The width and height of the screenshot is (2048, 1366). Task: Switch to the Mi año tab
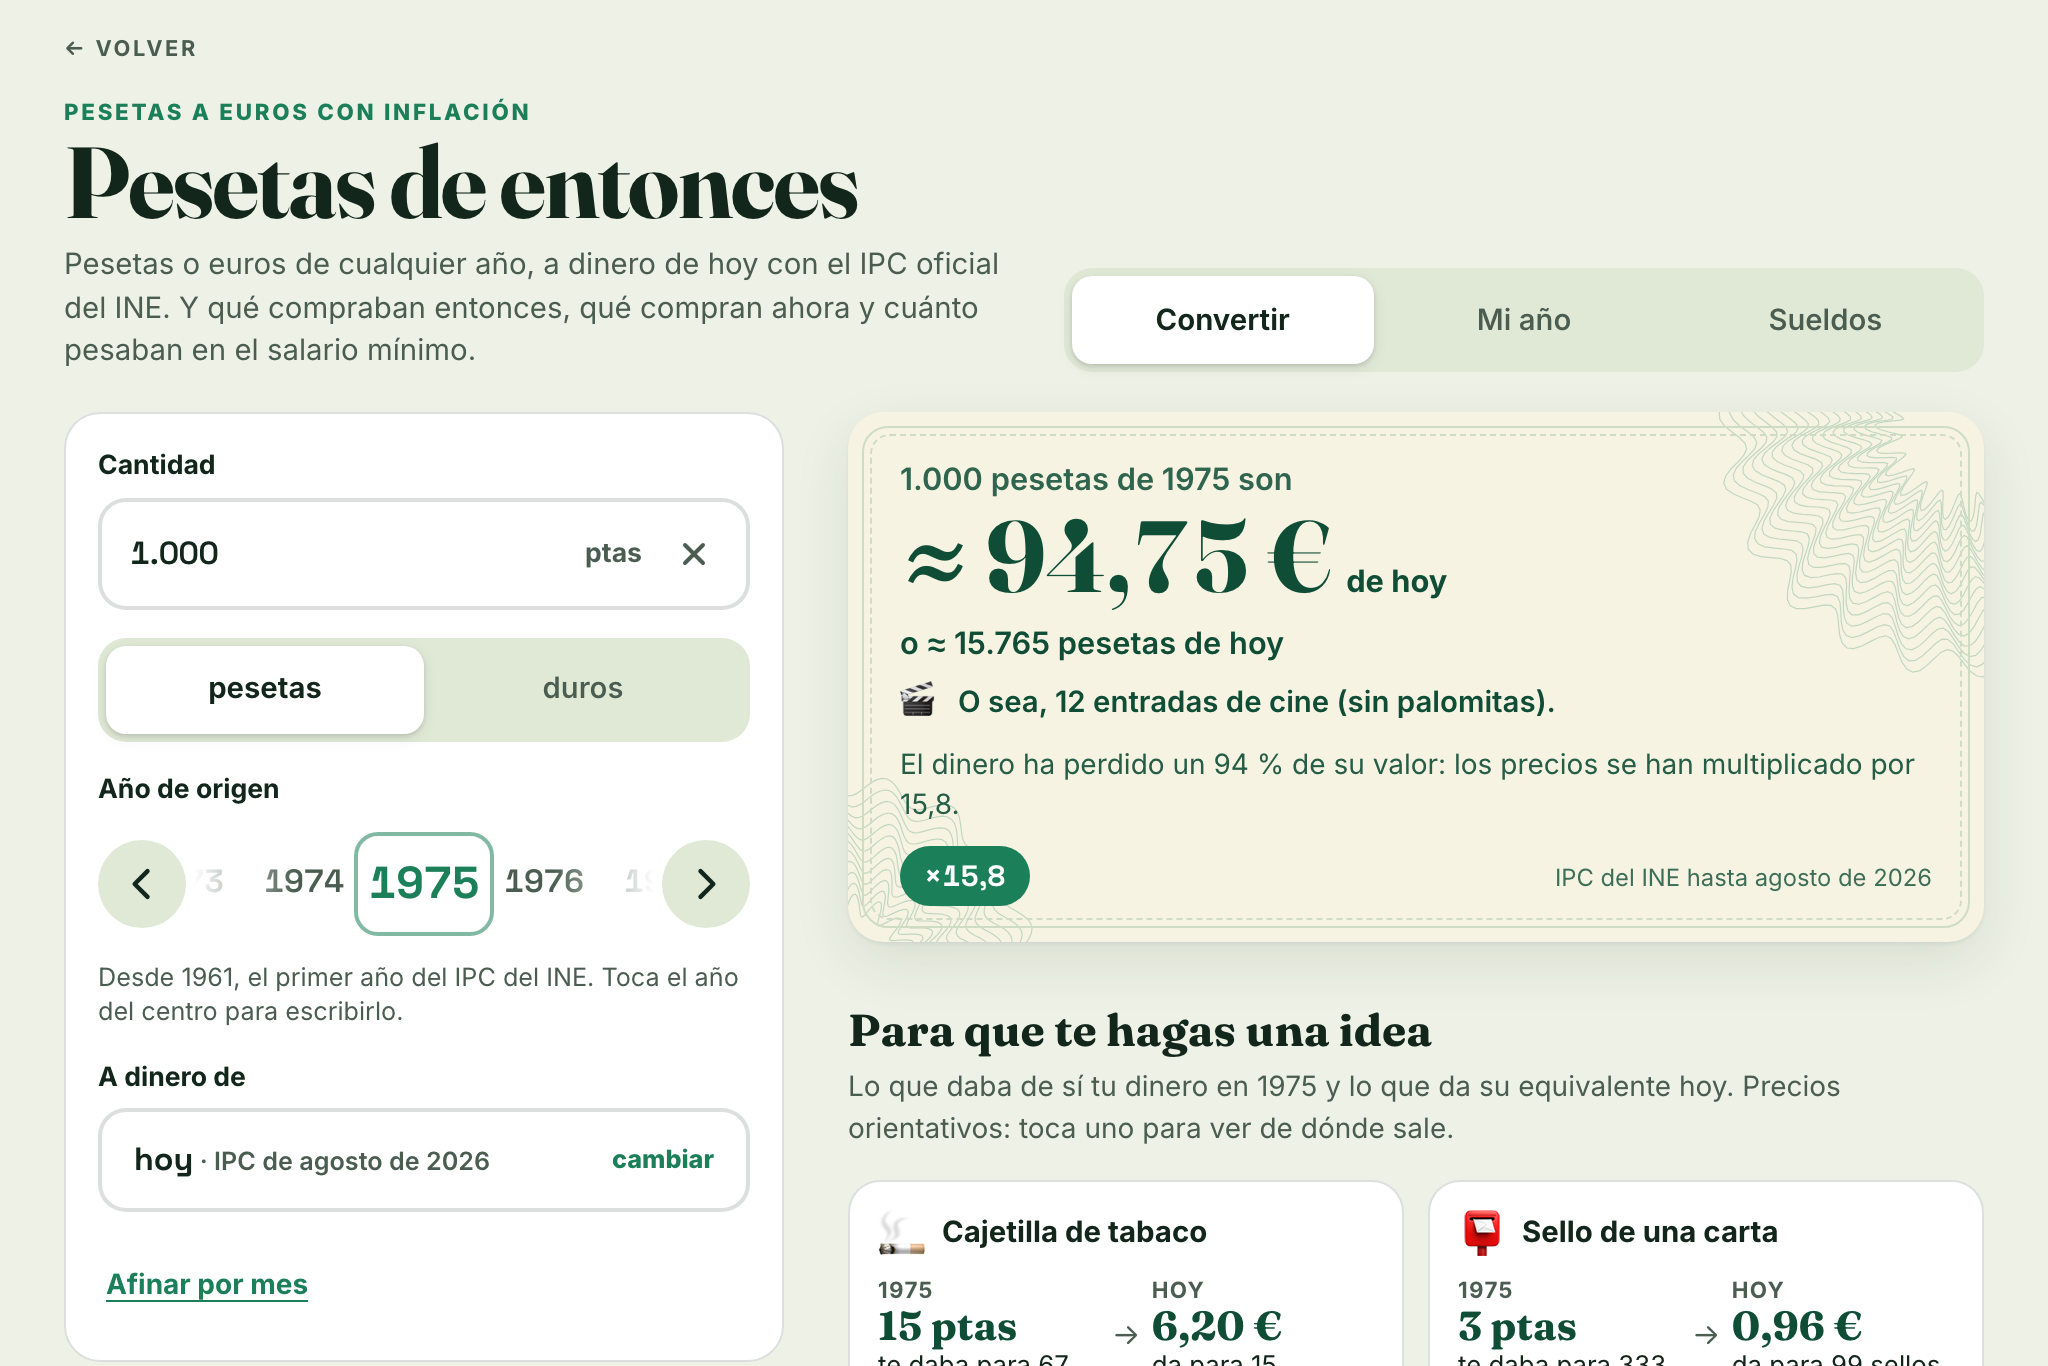tap(1524, 320)
